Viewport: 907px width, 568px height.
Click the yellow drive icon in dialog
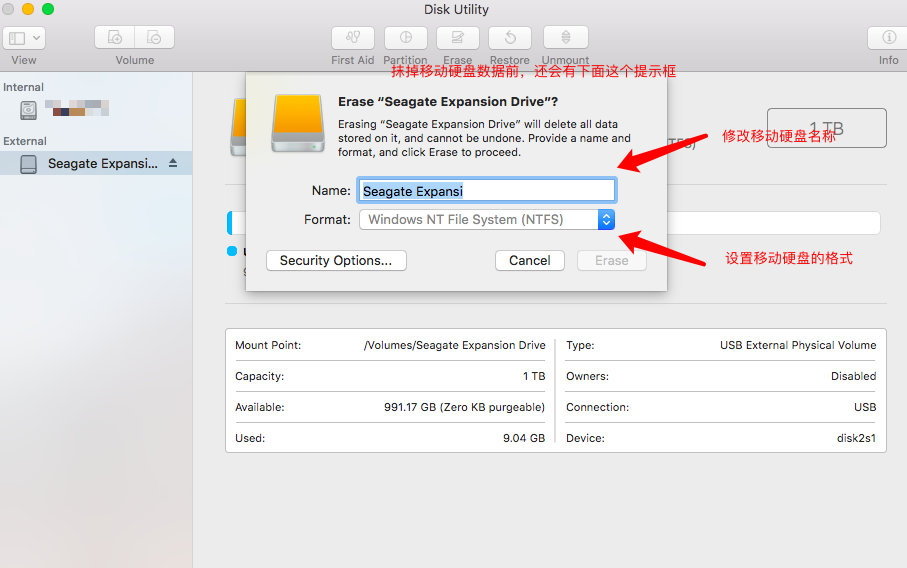298,123
